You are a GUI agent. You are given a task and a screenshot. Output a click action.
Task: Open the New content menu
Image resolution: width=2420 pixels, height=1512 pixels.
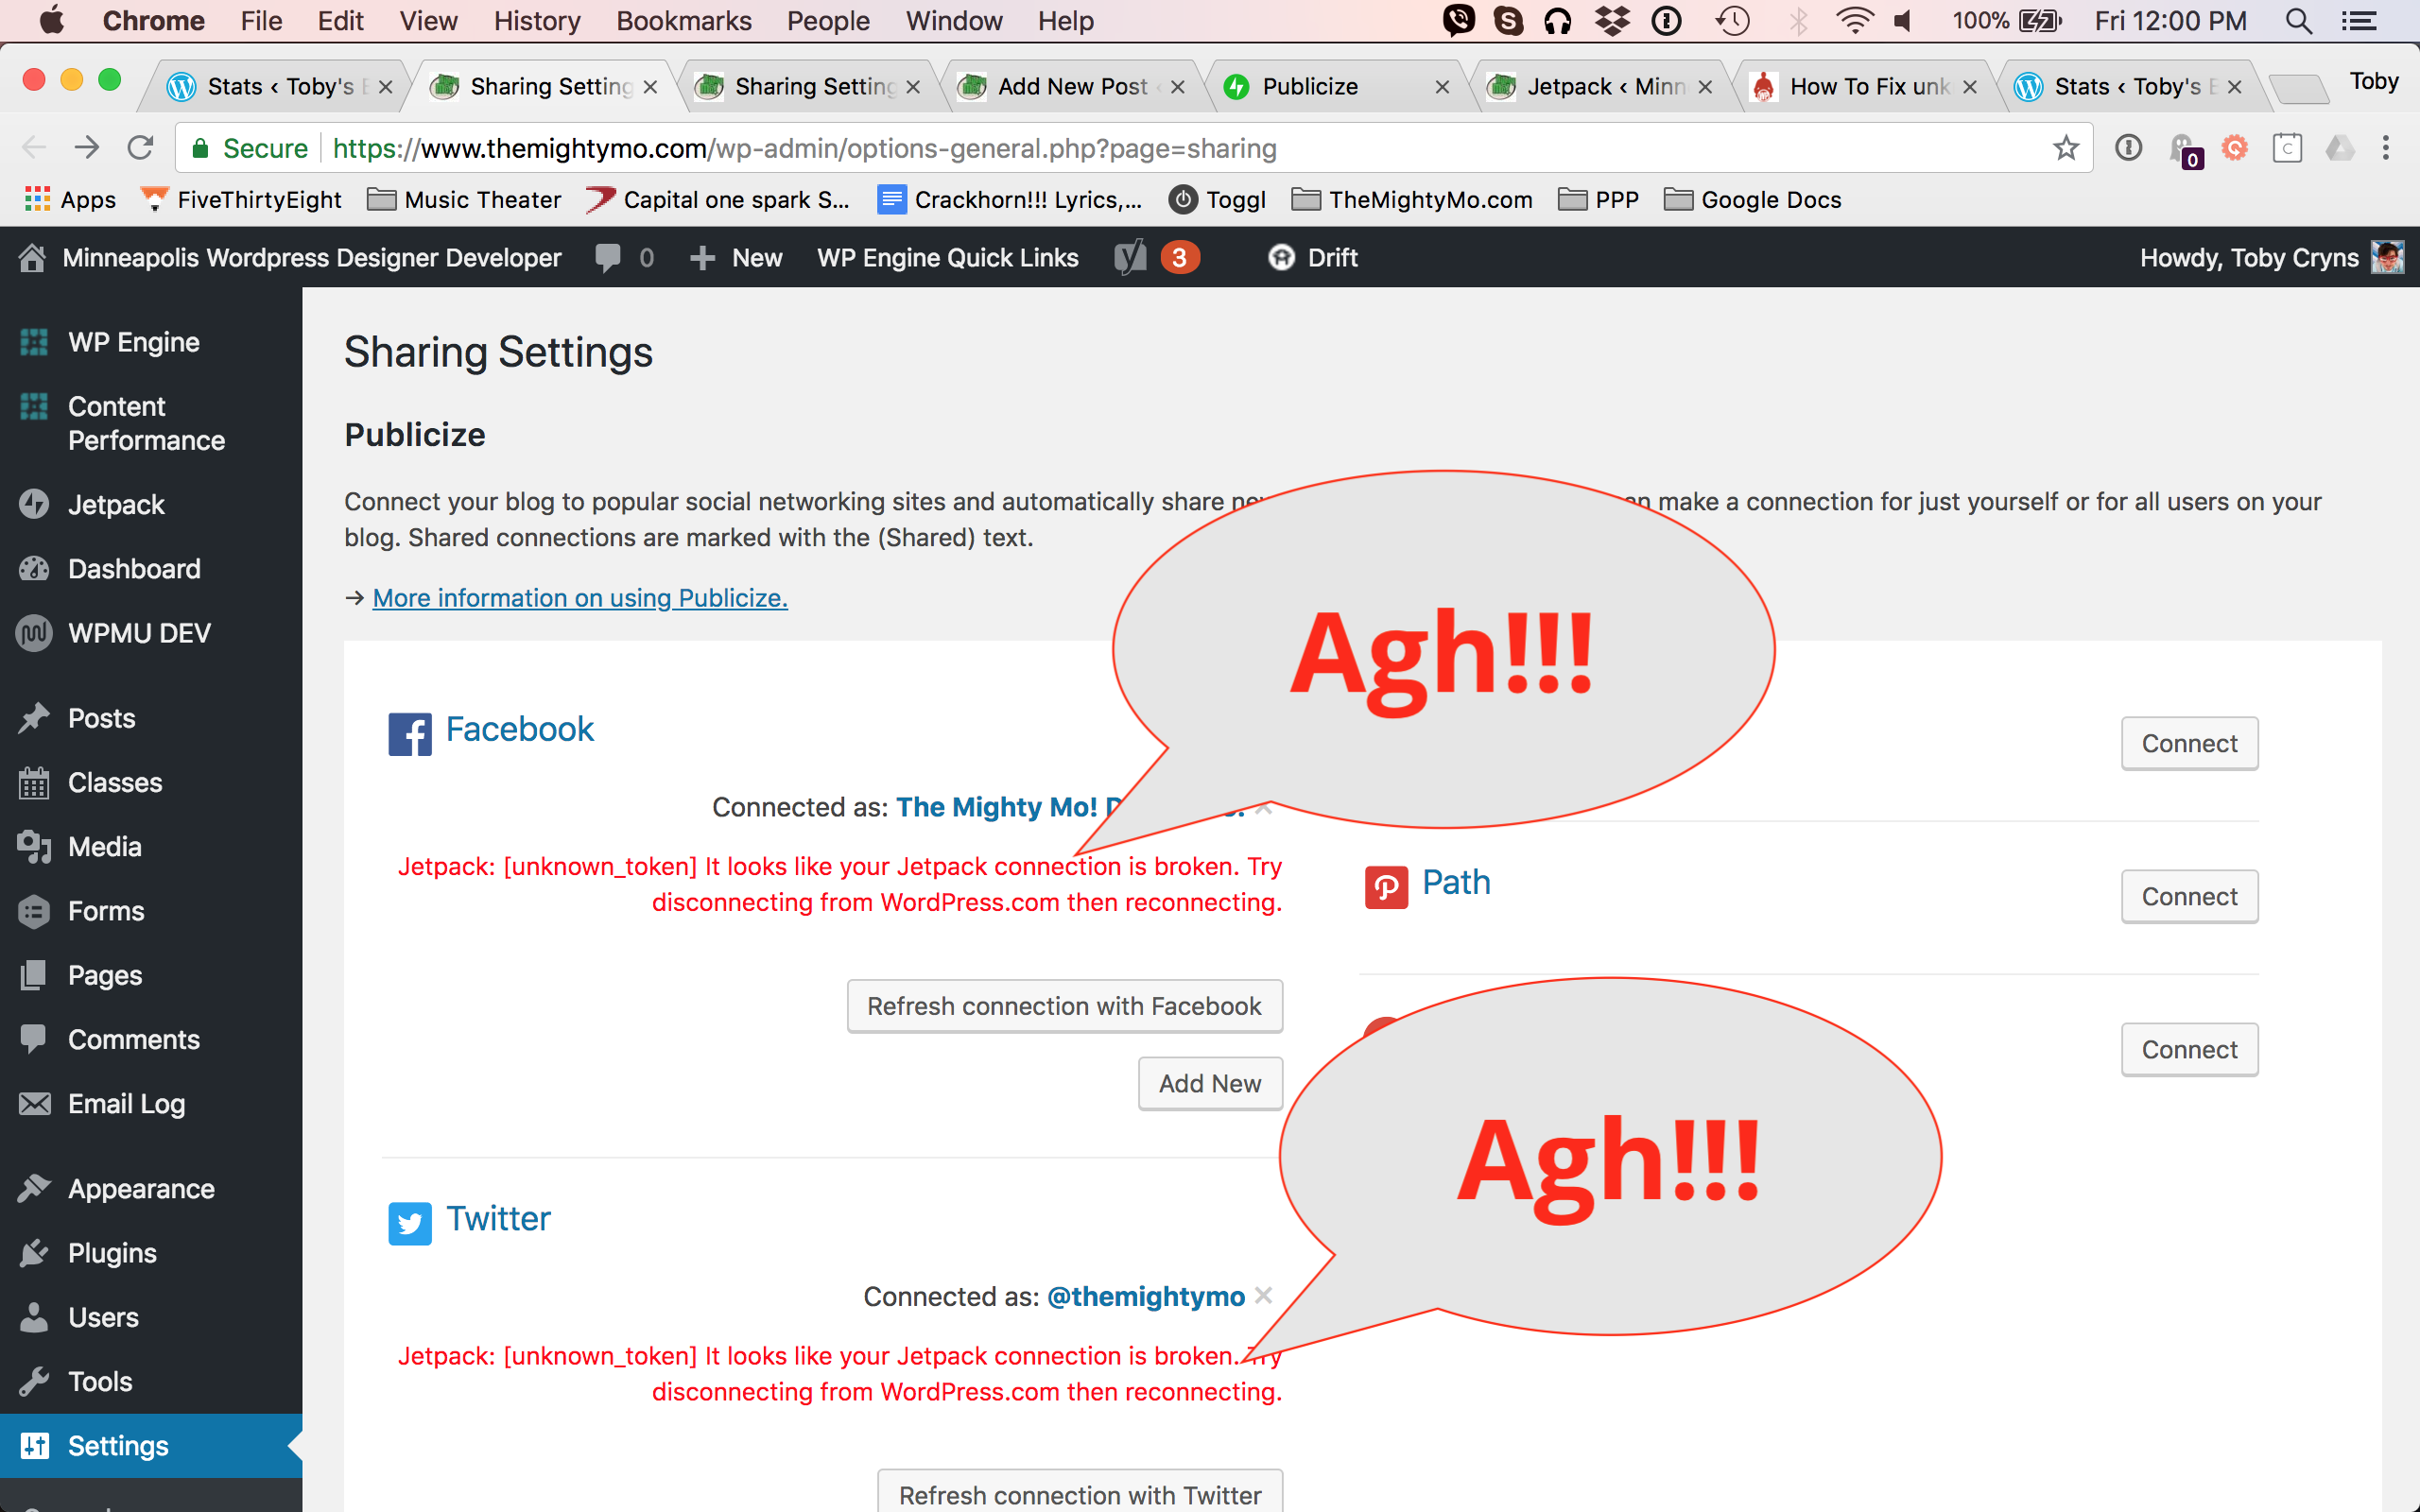point(736,257)
